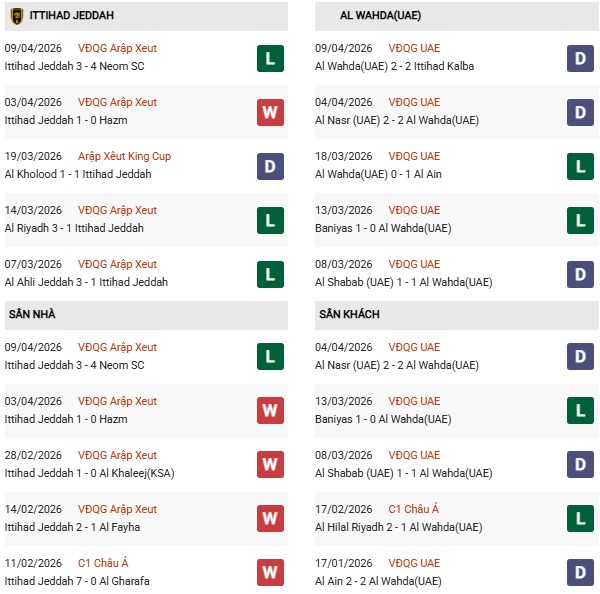
Task: Select the SÂN NHÀ section header
Action: pyautogui.click(x=32, y=314)
